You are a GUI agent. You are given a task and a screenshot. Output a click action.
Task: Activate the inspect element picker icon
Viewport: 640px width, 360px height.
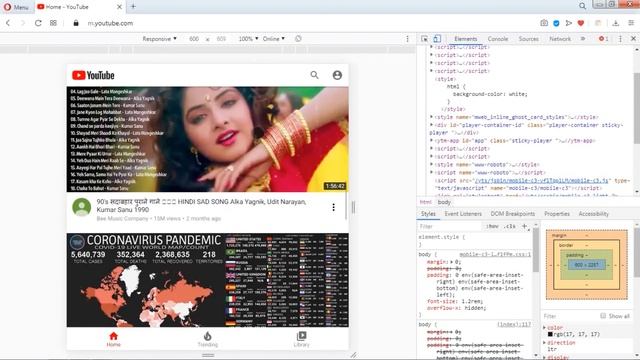click(x=424, y=39)
